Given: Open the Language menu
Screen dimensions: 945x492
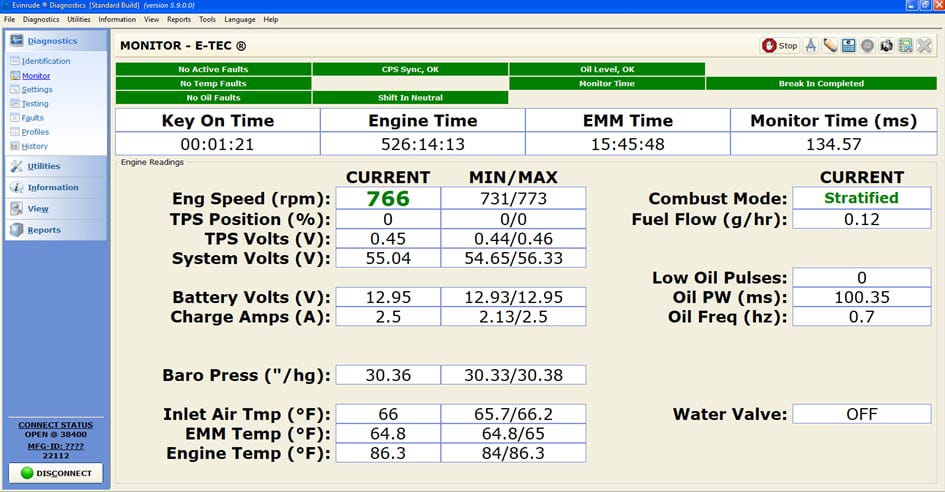Looking at the screenshot, I should click(x=240, y=19).
